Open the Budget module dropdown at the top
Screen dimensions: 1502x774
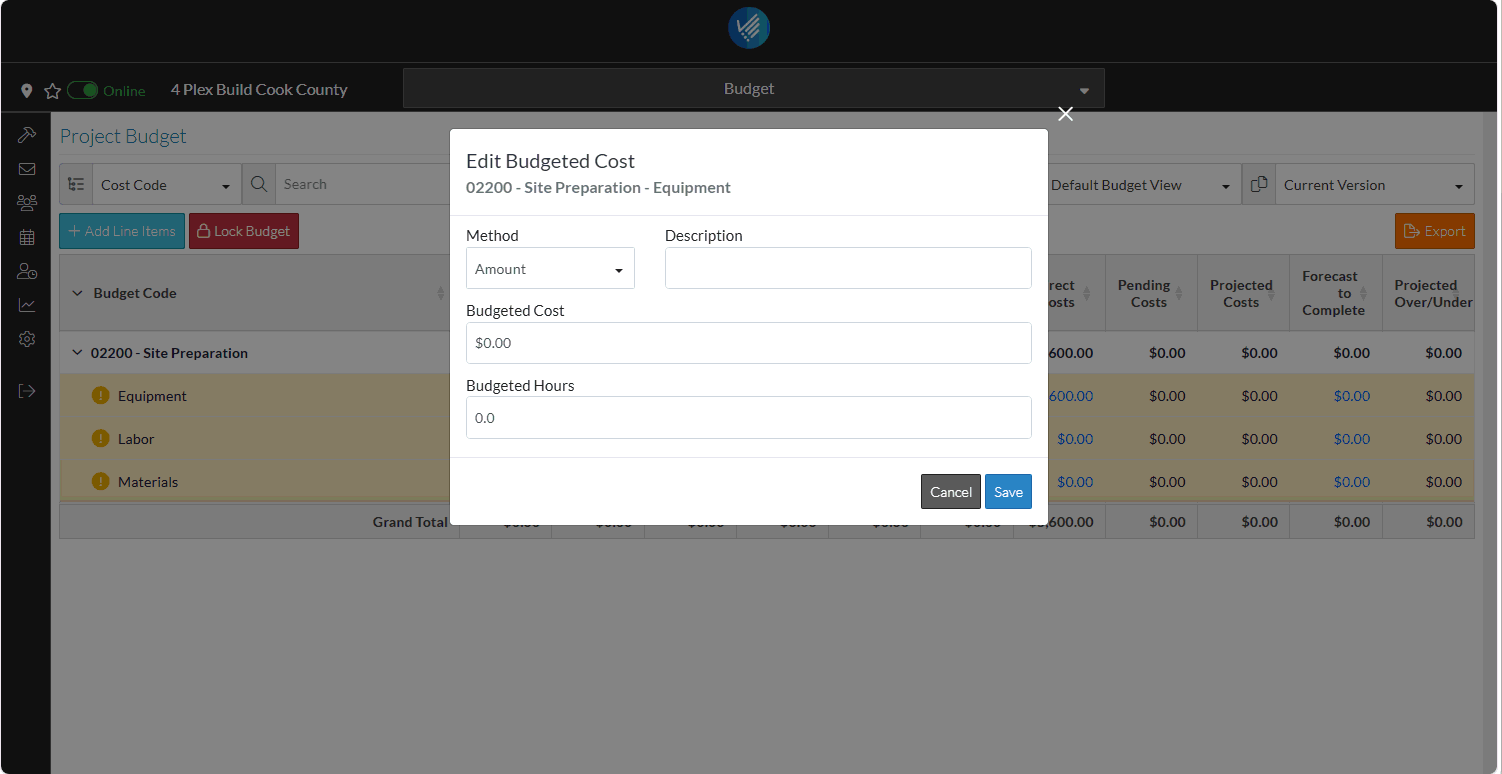[753, 89]
